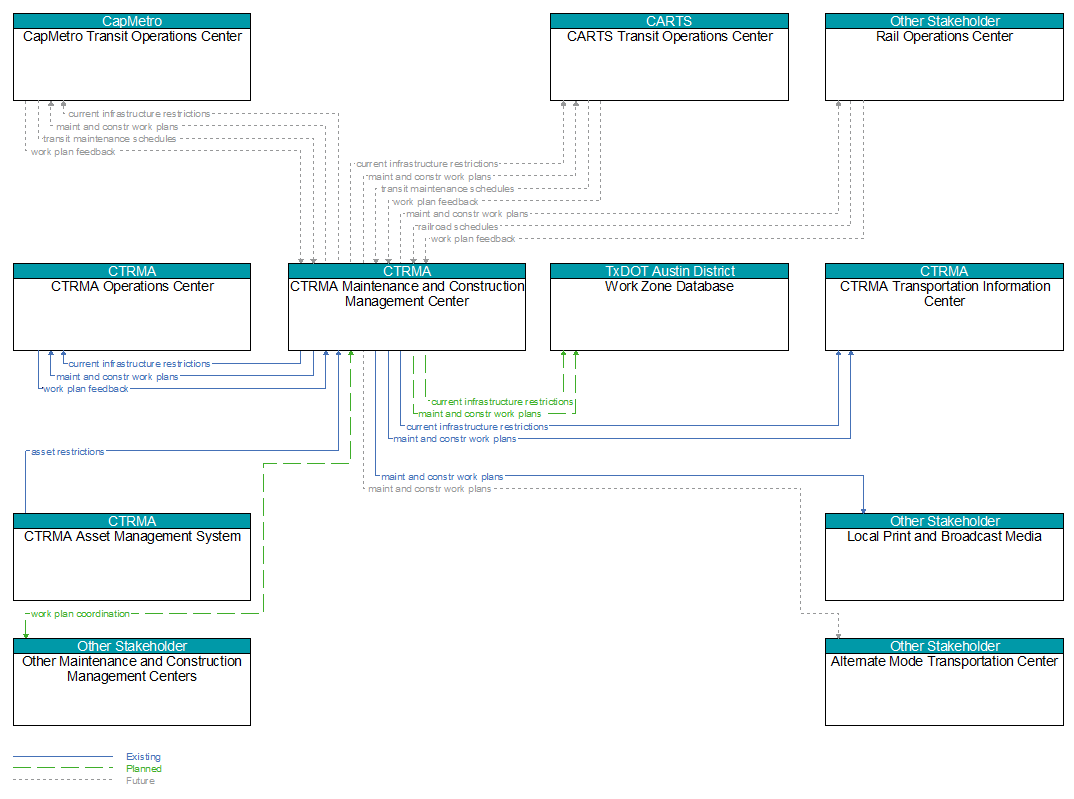Click the Future legend entry

[x=140, y=781]
